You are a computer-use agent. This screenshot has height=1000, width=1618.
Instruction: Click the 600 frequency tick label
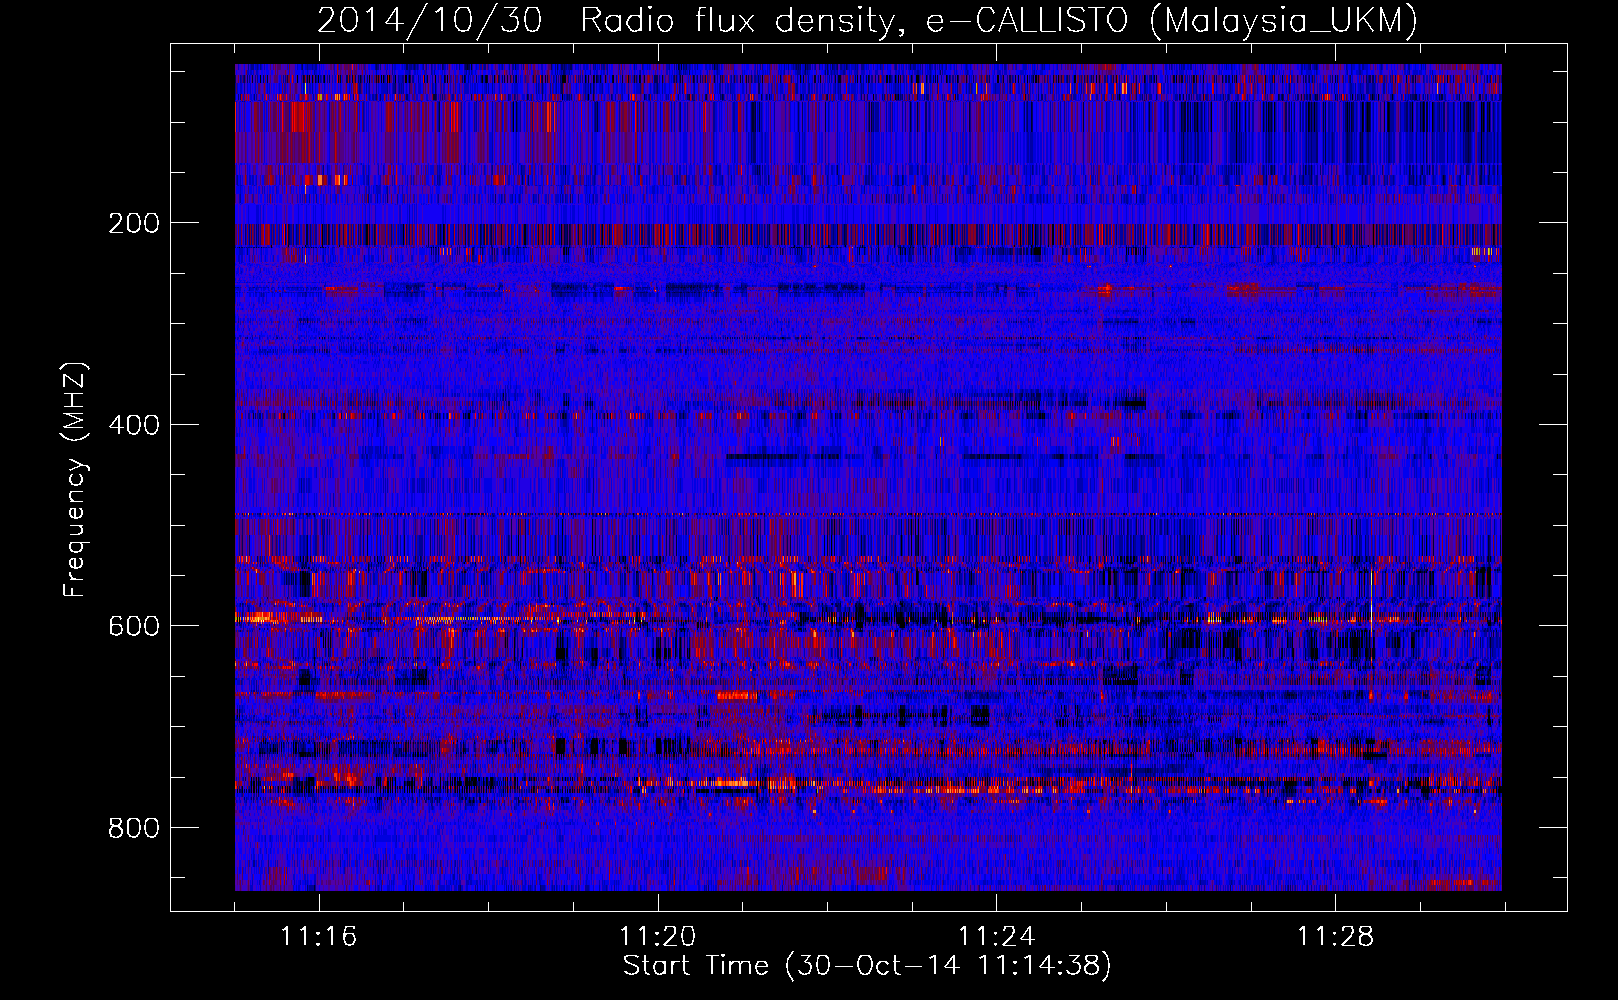point(133,626)
